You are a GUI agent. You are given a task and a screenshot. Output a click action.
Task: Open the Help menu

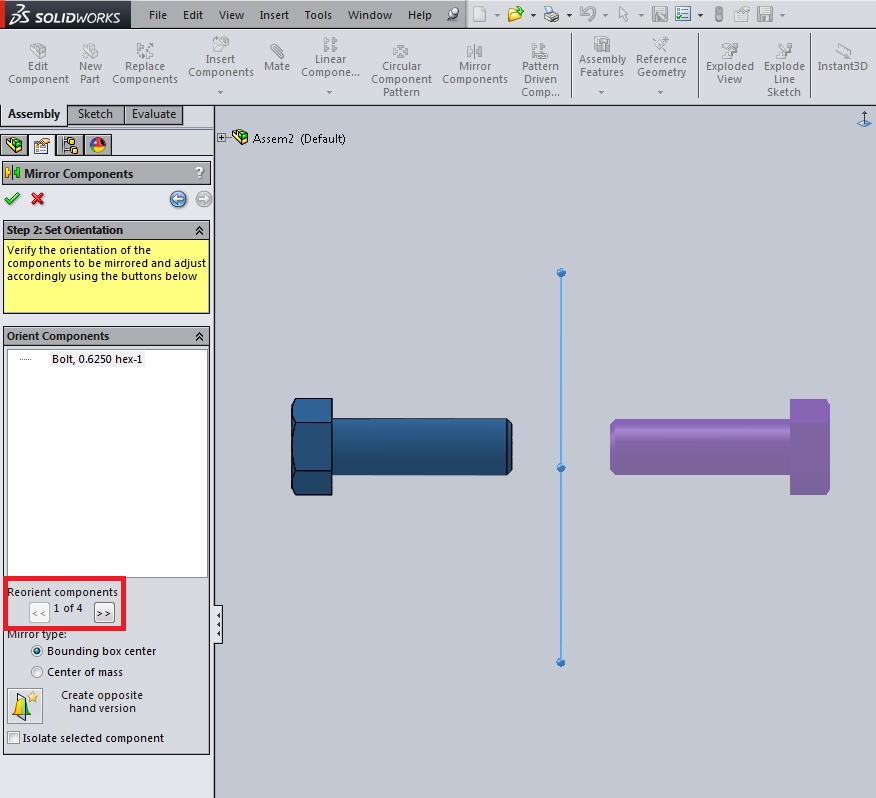(420, 15)
